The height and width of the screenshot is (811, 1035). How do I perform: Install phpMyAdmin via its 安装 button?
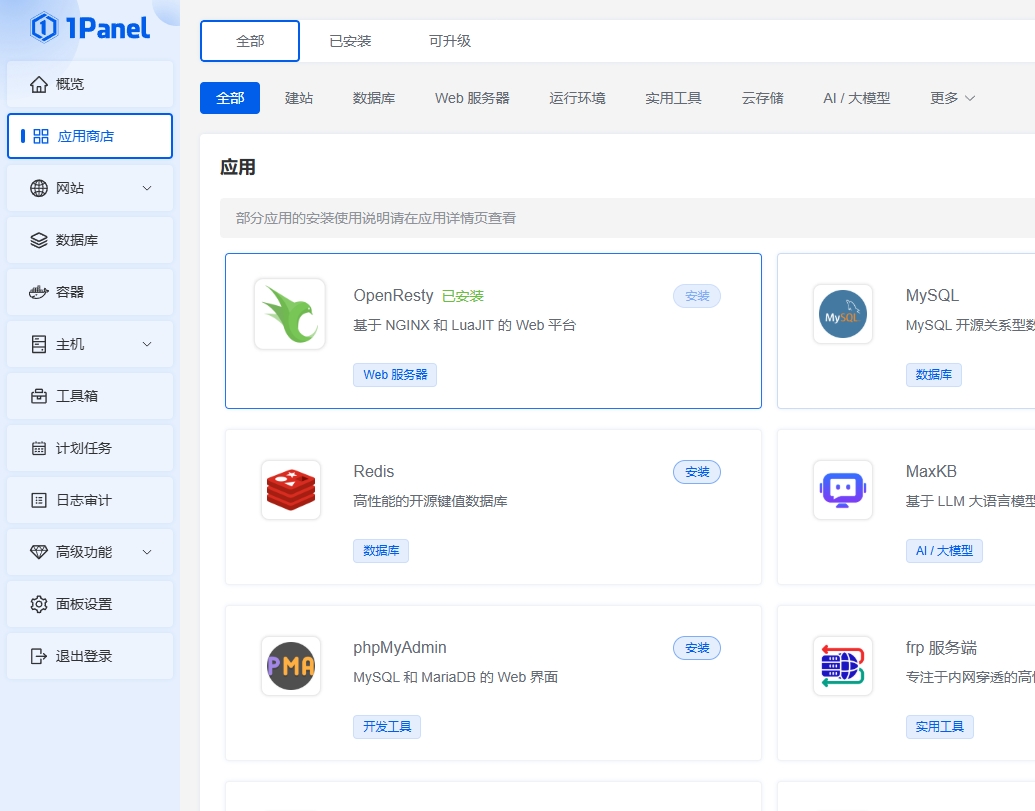[x=696, y=647]
